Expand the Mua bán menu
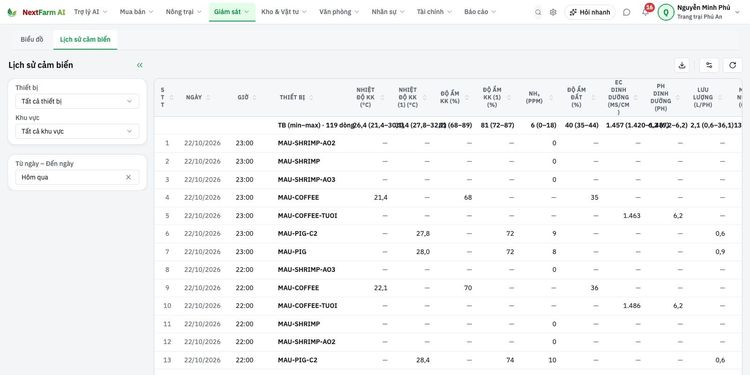The image size is (750, 375). (x=136, y=12)
